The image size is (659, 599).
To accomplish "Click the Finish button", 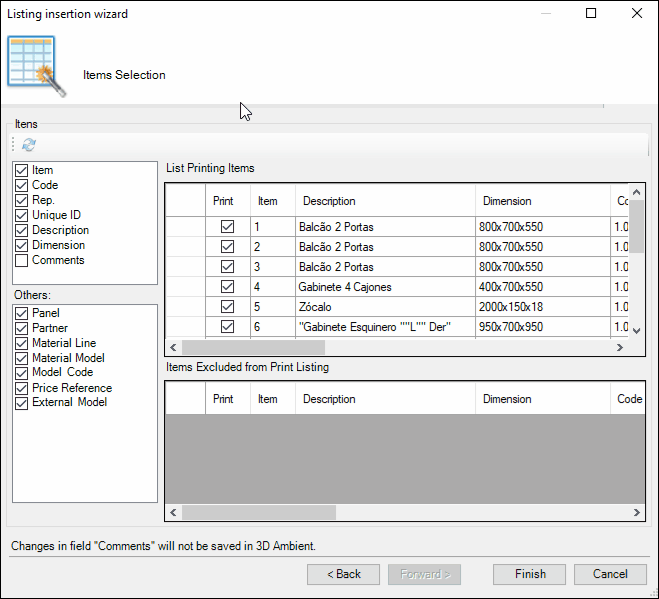I will coord(529,574).
